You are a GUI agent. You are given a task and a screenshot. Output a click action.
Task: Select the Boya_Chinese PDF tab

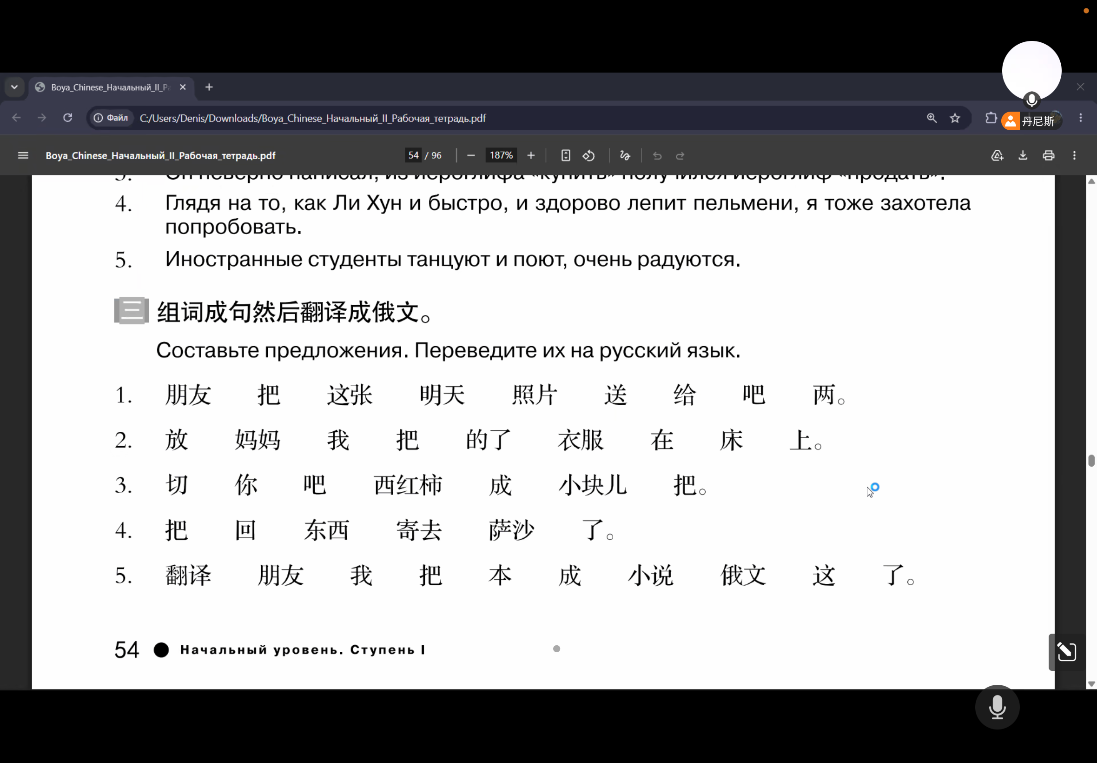(111, 87)
